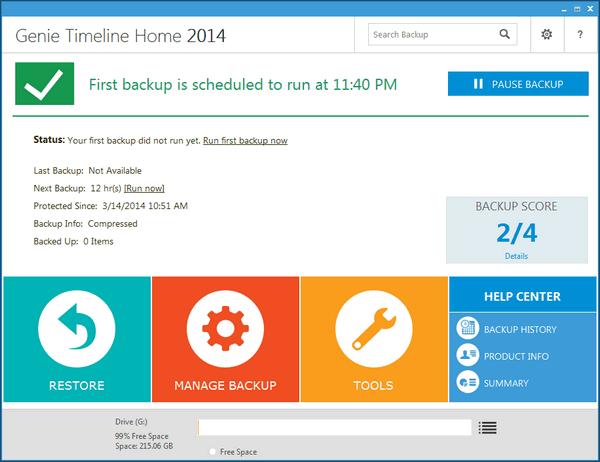This screenshot has height=462, width=600.
Task: Click 'Protected Since: 3/14/2014 10:51 AM'
Action: (x=111, y=206)
